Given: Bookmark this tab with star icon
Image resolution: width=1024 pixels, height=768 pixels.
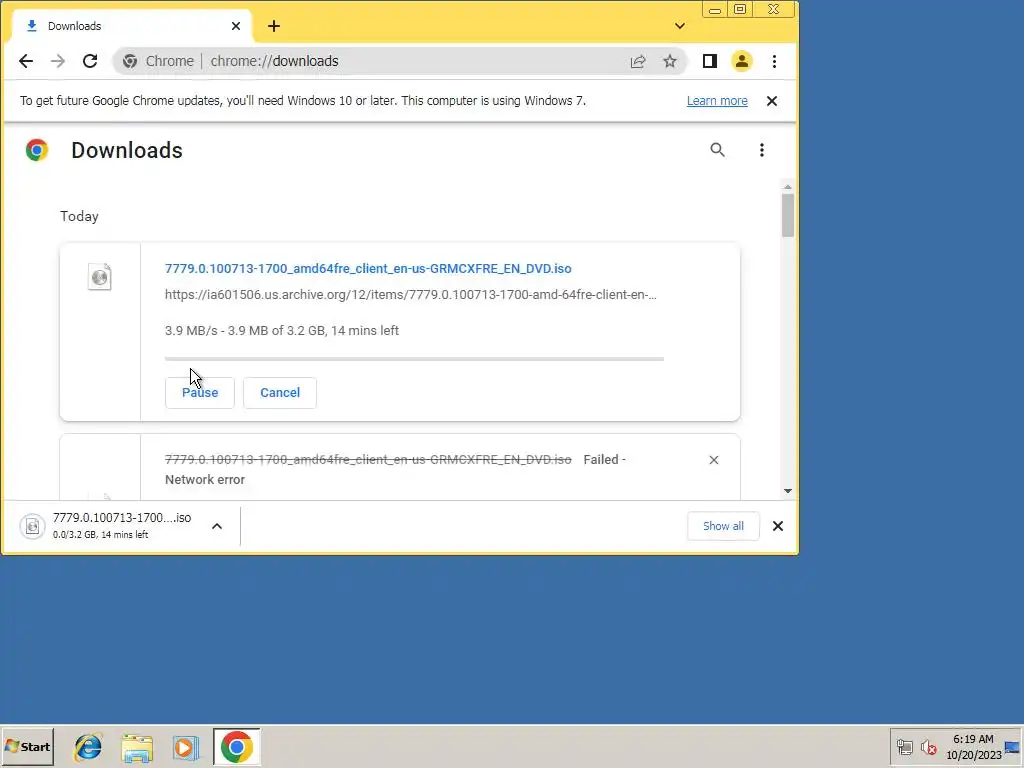Looking at the screenshot, I should (669, 61).
